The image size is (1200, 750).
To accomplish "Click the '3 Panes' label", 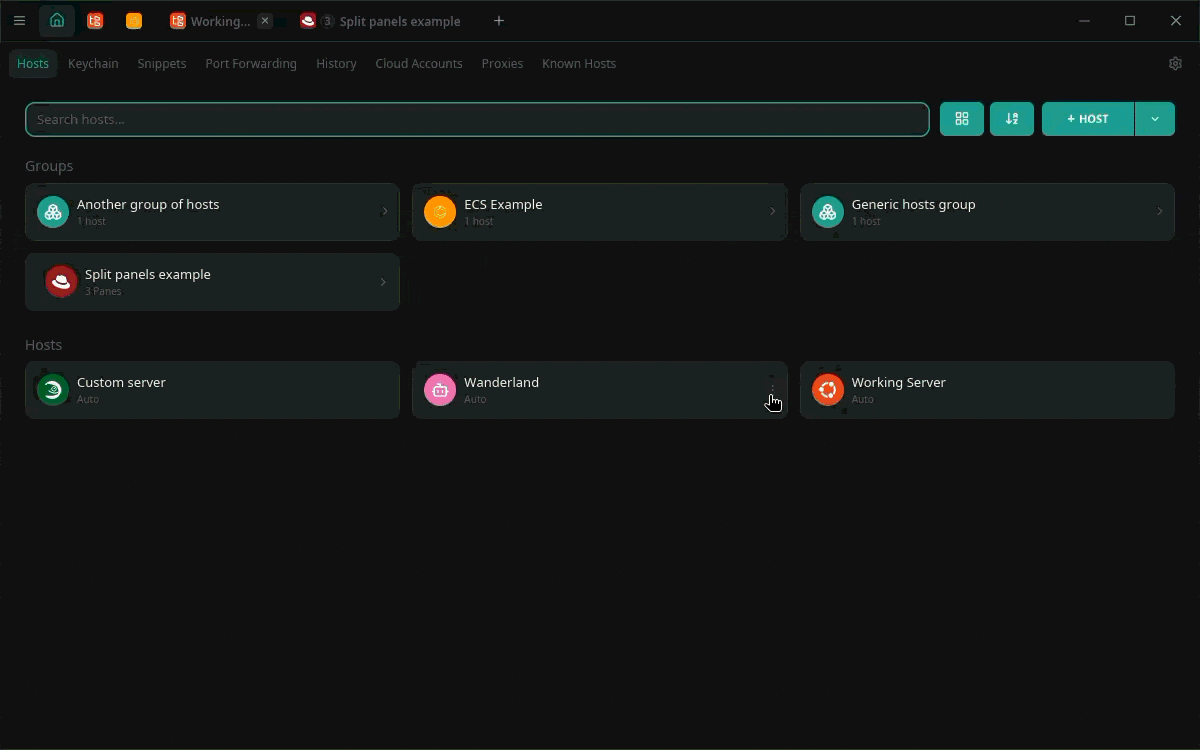I will click(x=103, y=291).
